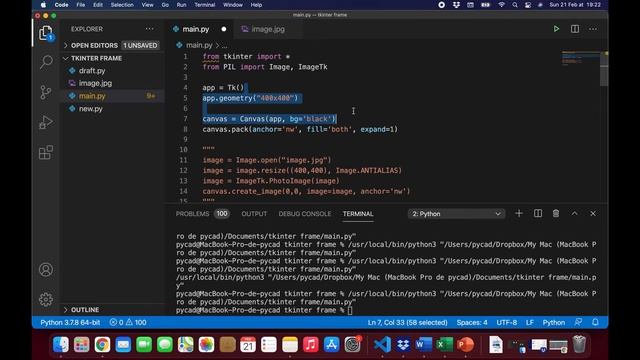Viewport: 640px width, 360px height.
Task: Open Microsoft Word from the Dock
Action: tap(424, 344)
